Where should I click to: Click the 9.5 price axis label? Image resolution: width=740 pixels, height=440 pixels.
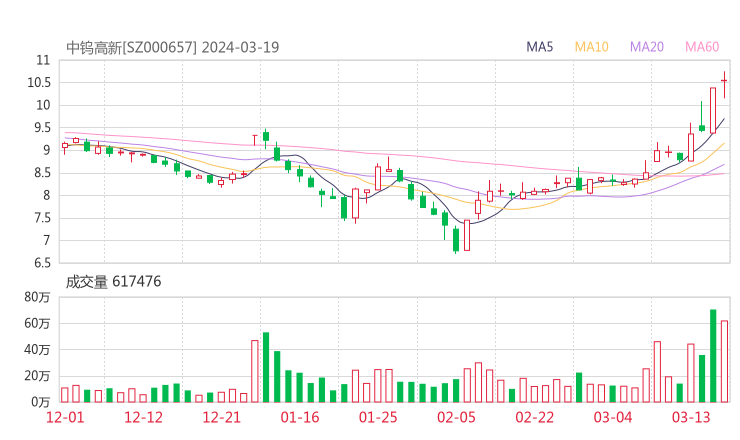[x=42, y=127]
